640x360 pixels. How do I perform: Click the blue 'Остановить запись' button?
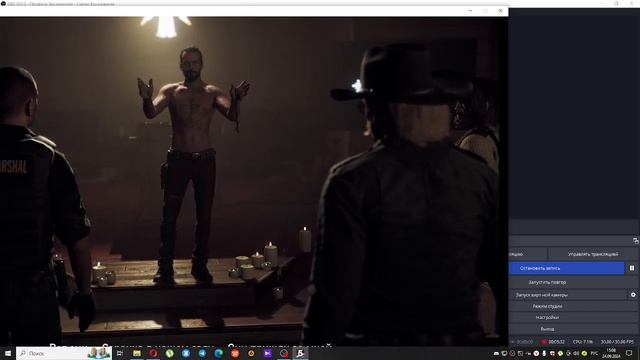click(x=567, y=268)
